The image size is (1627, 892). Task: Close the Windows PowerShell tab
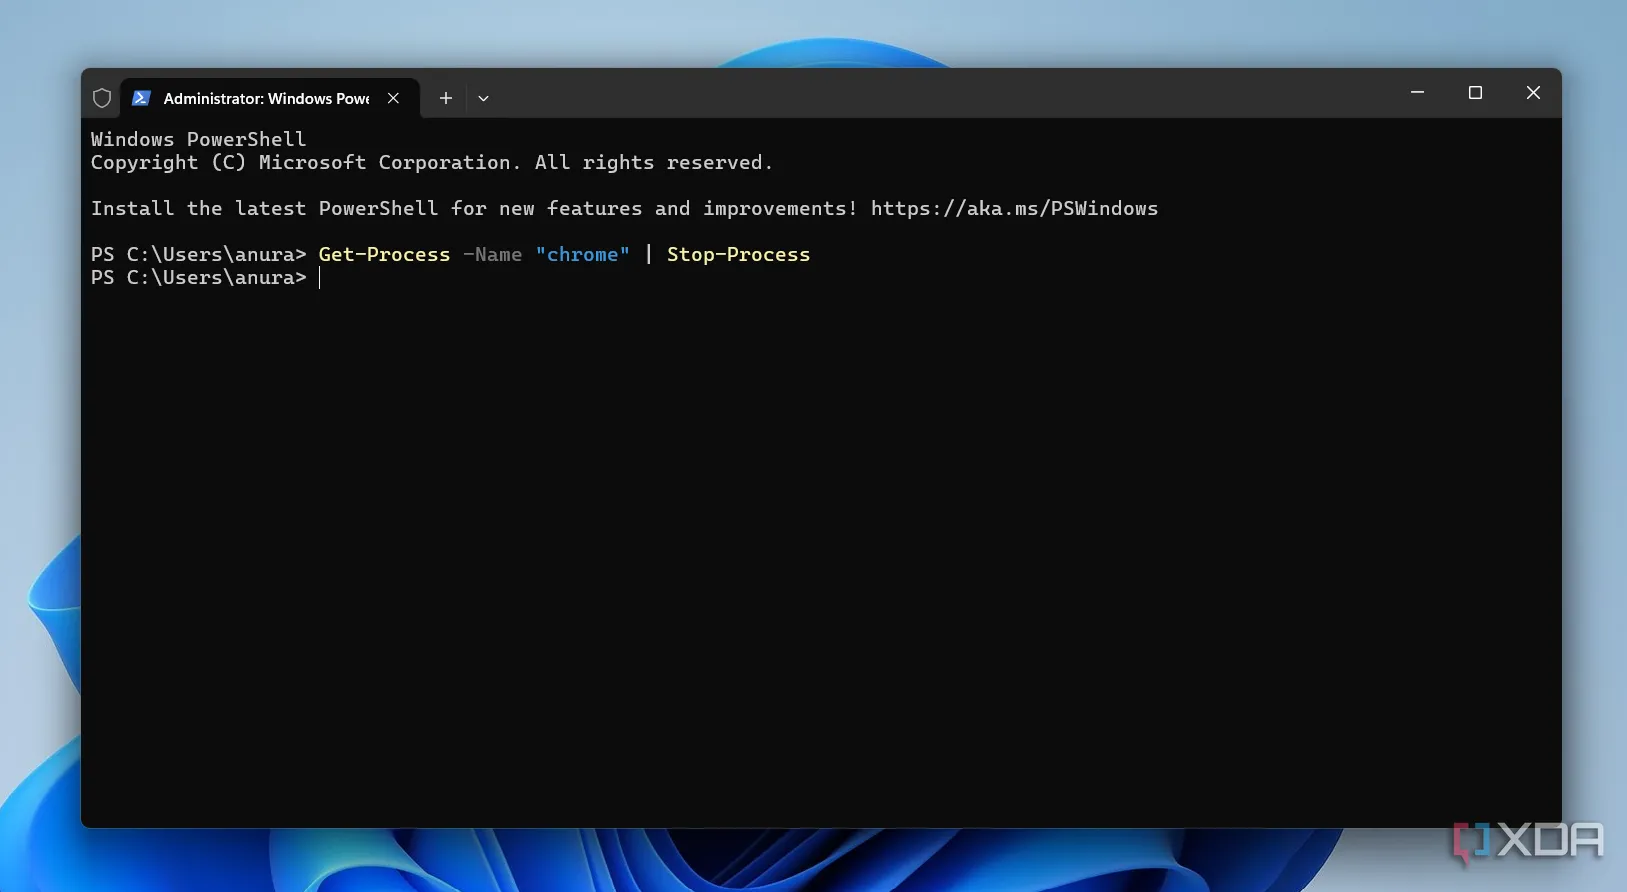pyautogui.click(x=393, y=98)
